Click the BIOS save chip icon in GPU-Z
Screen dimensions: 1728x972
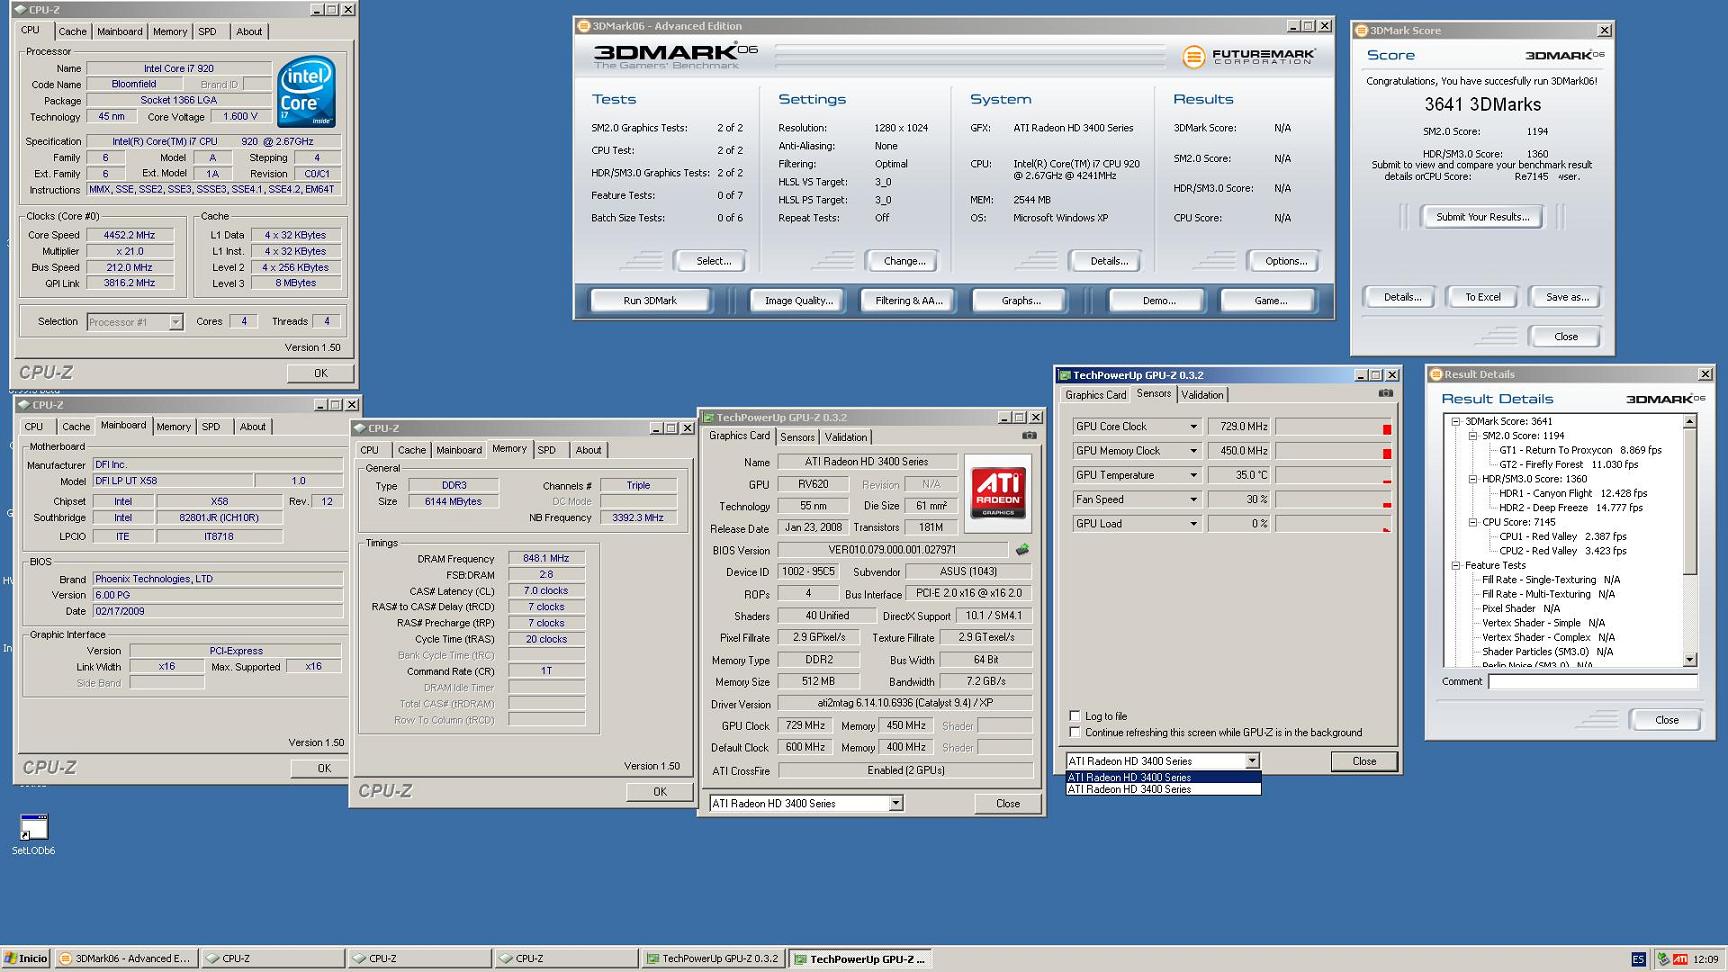[x=1022, y=549]
